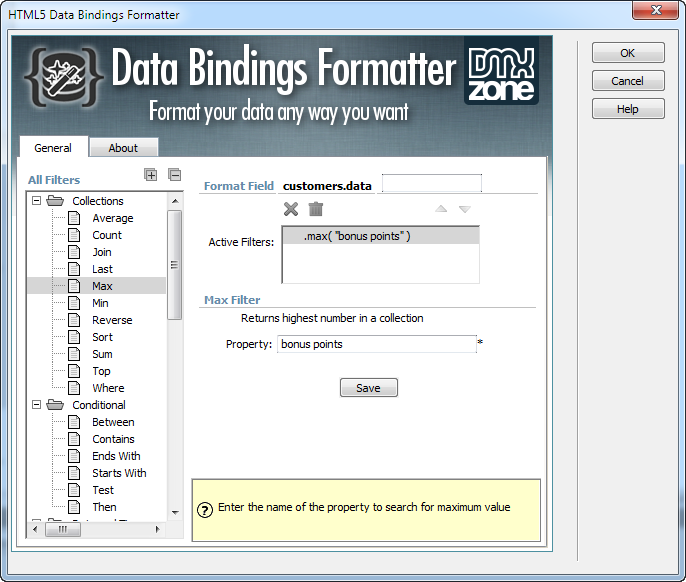Move active filter down with arrow
Screen dimensions: 686x582
[465, 209]
